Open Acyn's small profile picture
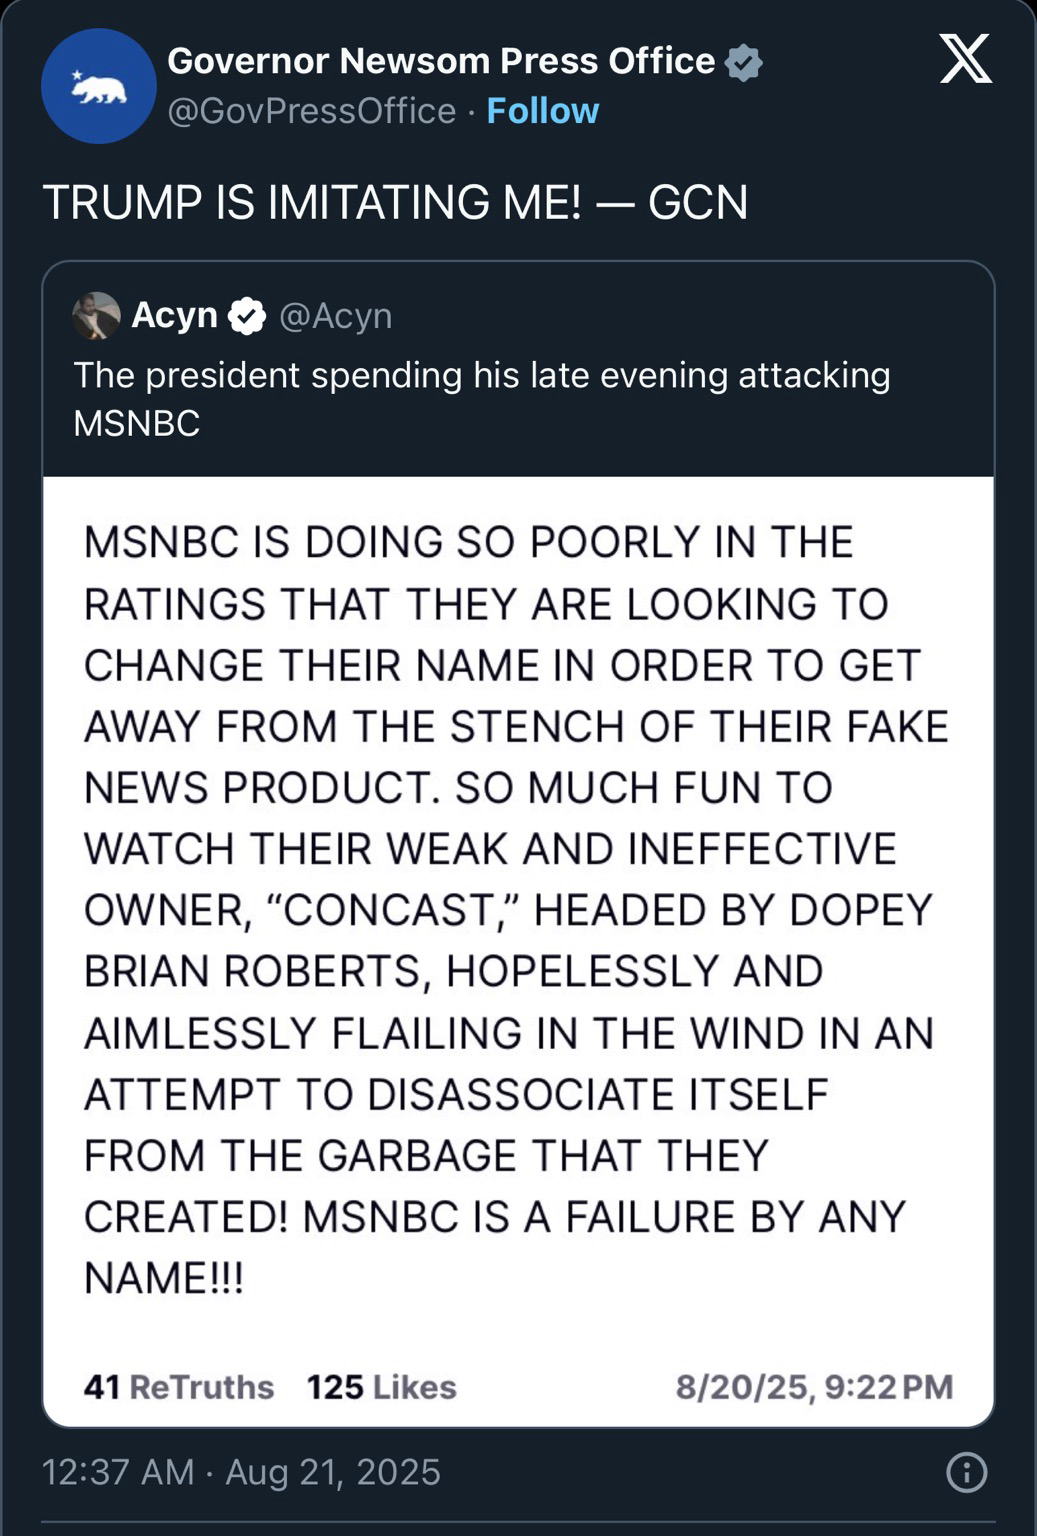Image resolution: width=1037 pixels, height=1536 pixels. [96, 316]
